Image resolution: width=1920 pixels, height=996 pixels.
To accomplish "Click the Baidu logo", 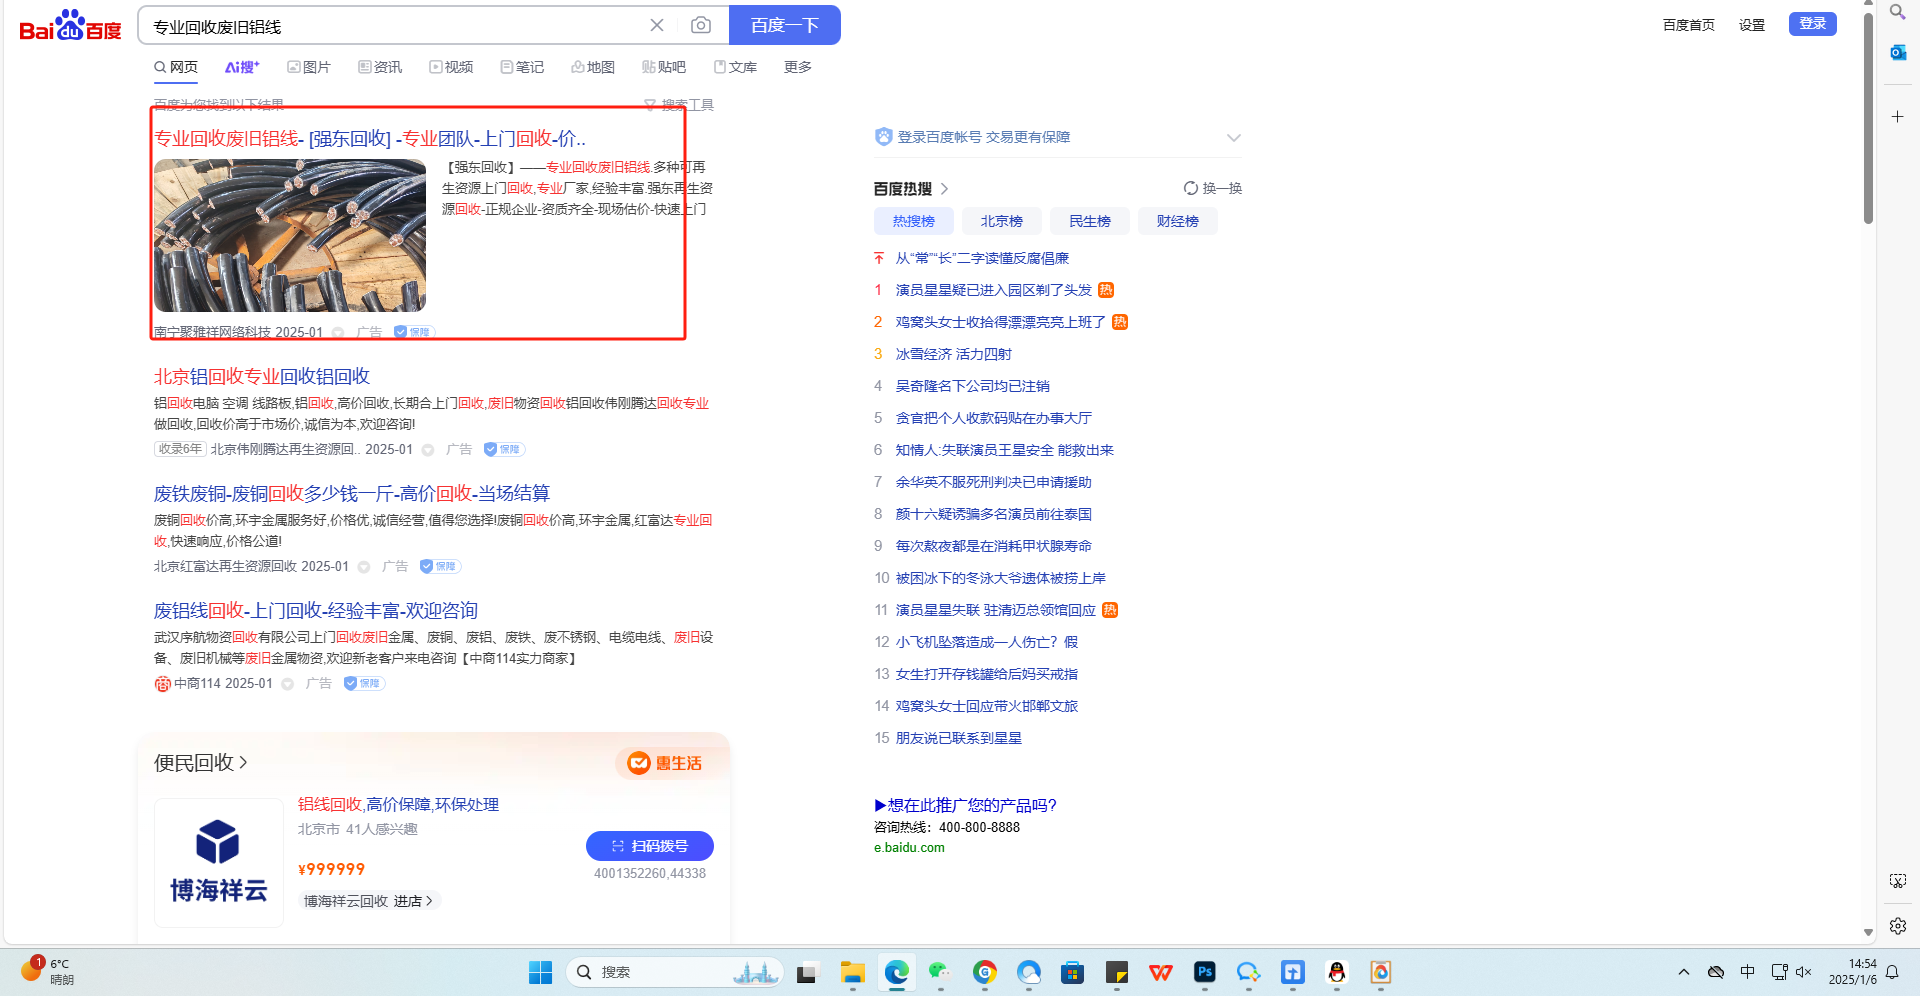I will pyautogui.click(x=70, y=26).
